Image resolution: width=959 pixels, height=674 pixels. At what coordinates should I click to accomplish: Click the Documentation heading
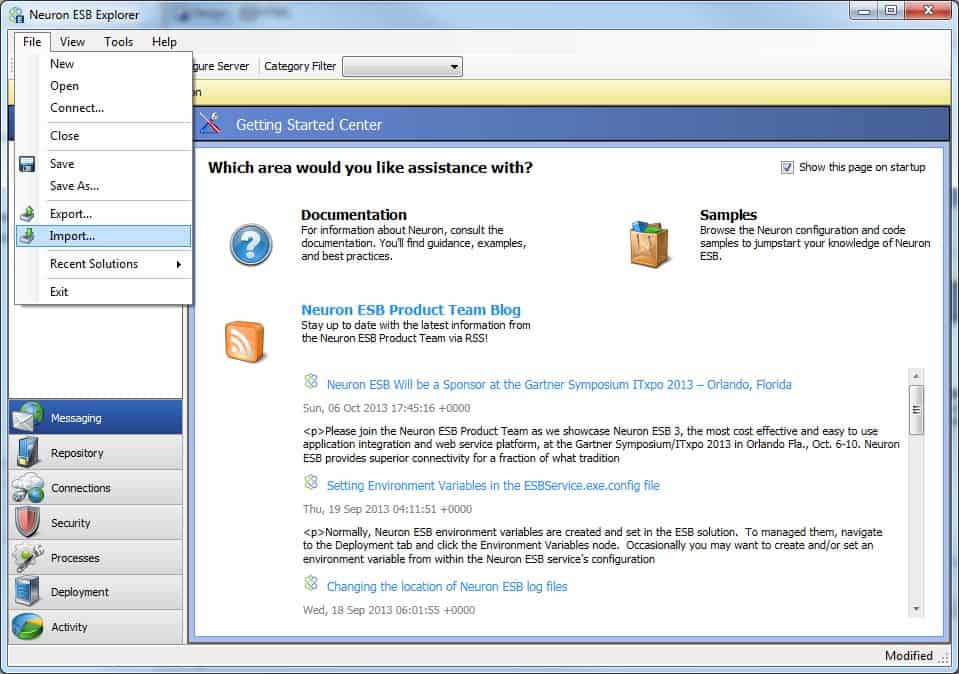tap(354, 215)
